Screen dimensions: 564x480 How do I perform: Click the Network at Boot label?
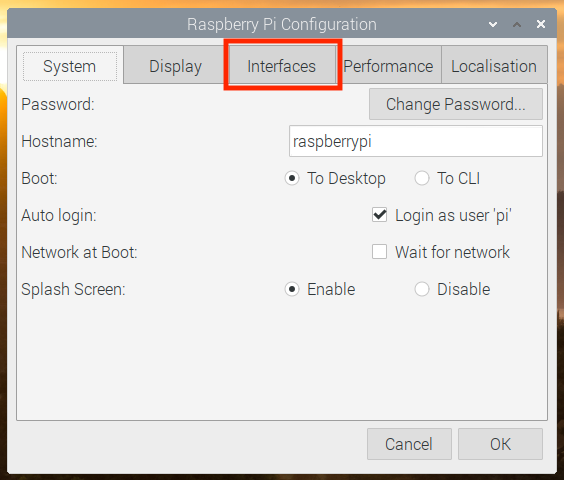79,252
